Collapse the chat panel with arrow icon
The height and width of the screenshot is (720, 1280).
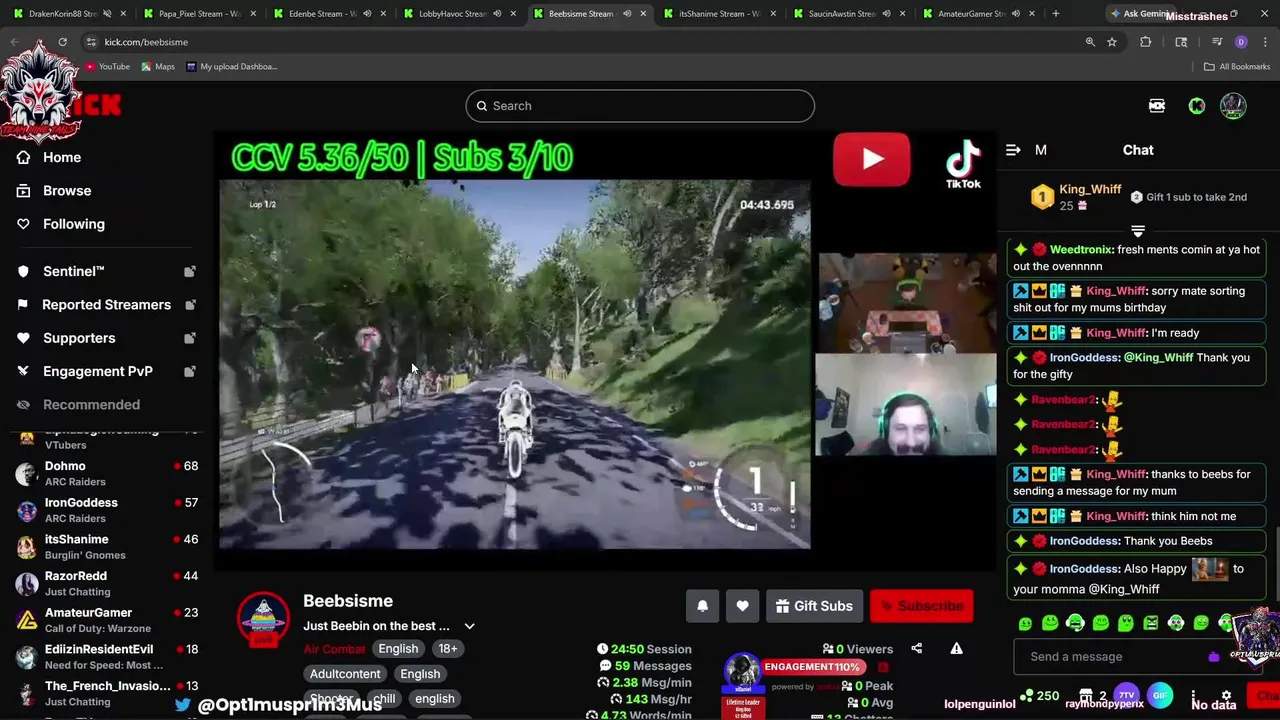pos(1013,150)
